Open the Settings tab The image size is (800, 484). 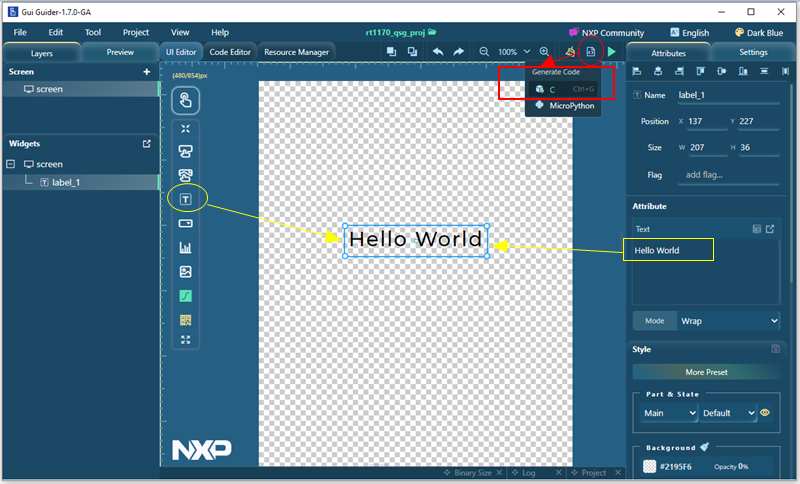(753, 52)
